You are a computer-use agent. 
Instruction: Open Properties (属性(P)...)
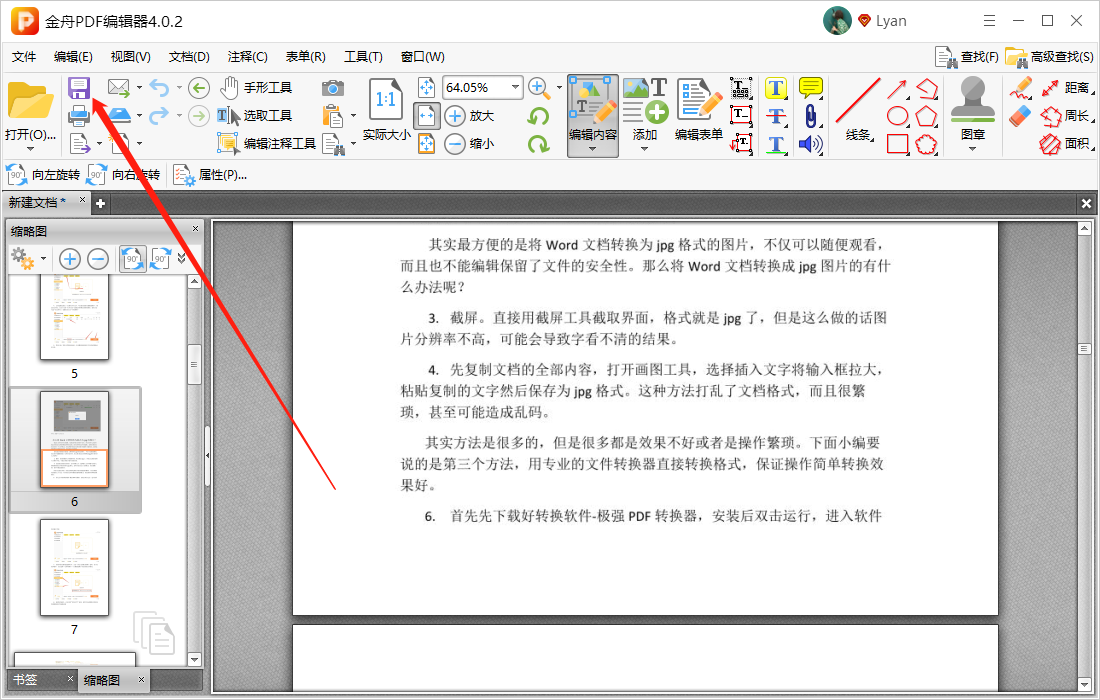(x=210, y=175)
